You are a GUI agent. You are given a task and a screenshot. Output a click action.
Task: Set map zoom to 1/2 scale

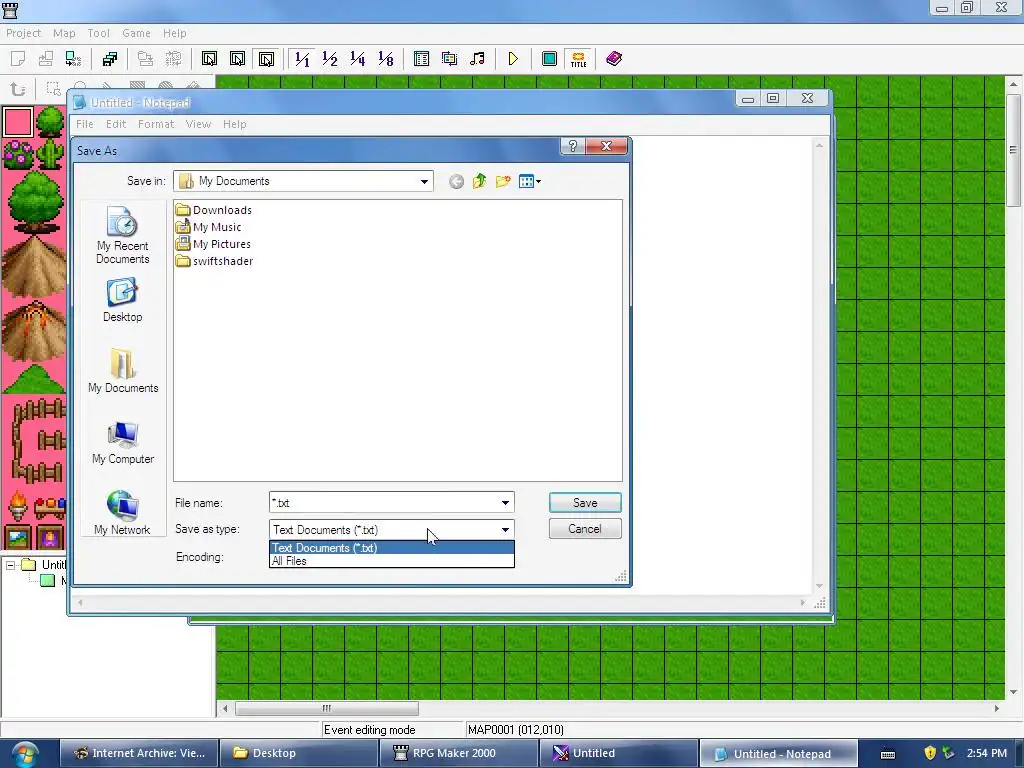330,59
